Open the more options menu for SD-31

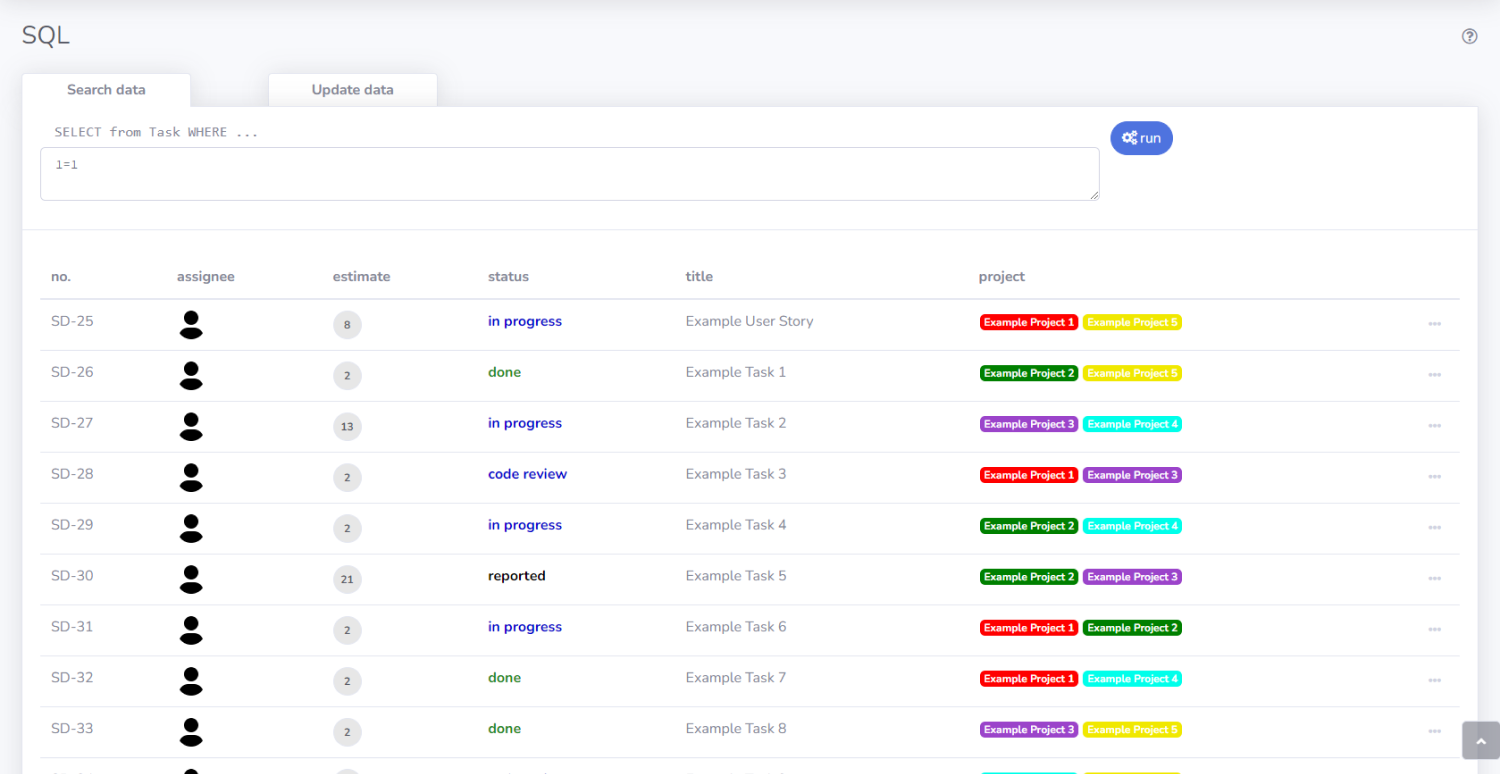[1434, 630]
